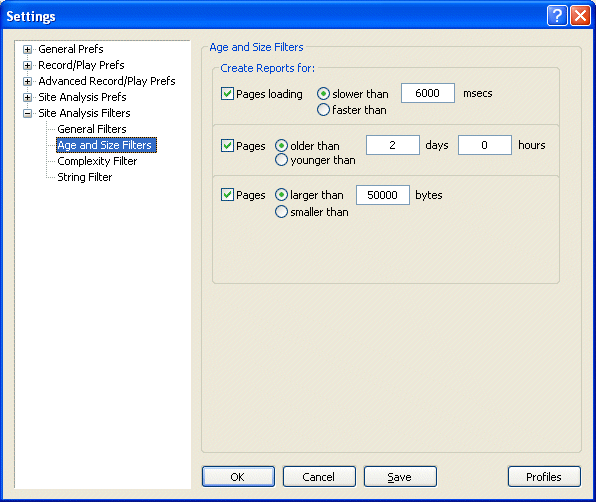Viewport: 596px width, 502px height.
Task: Select Advanced Record/Play Prefs tree item
Action: (x=107, y=81)
